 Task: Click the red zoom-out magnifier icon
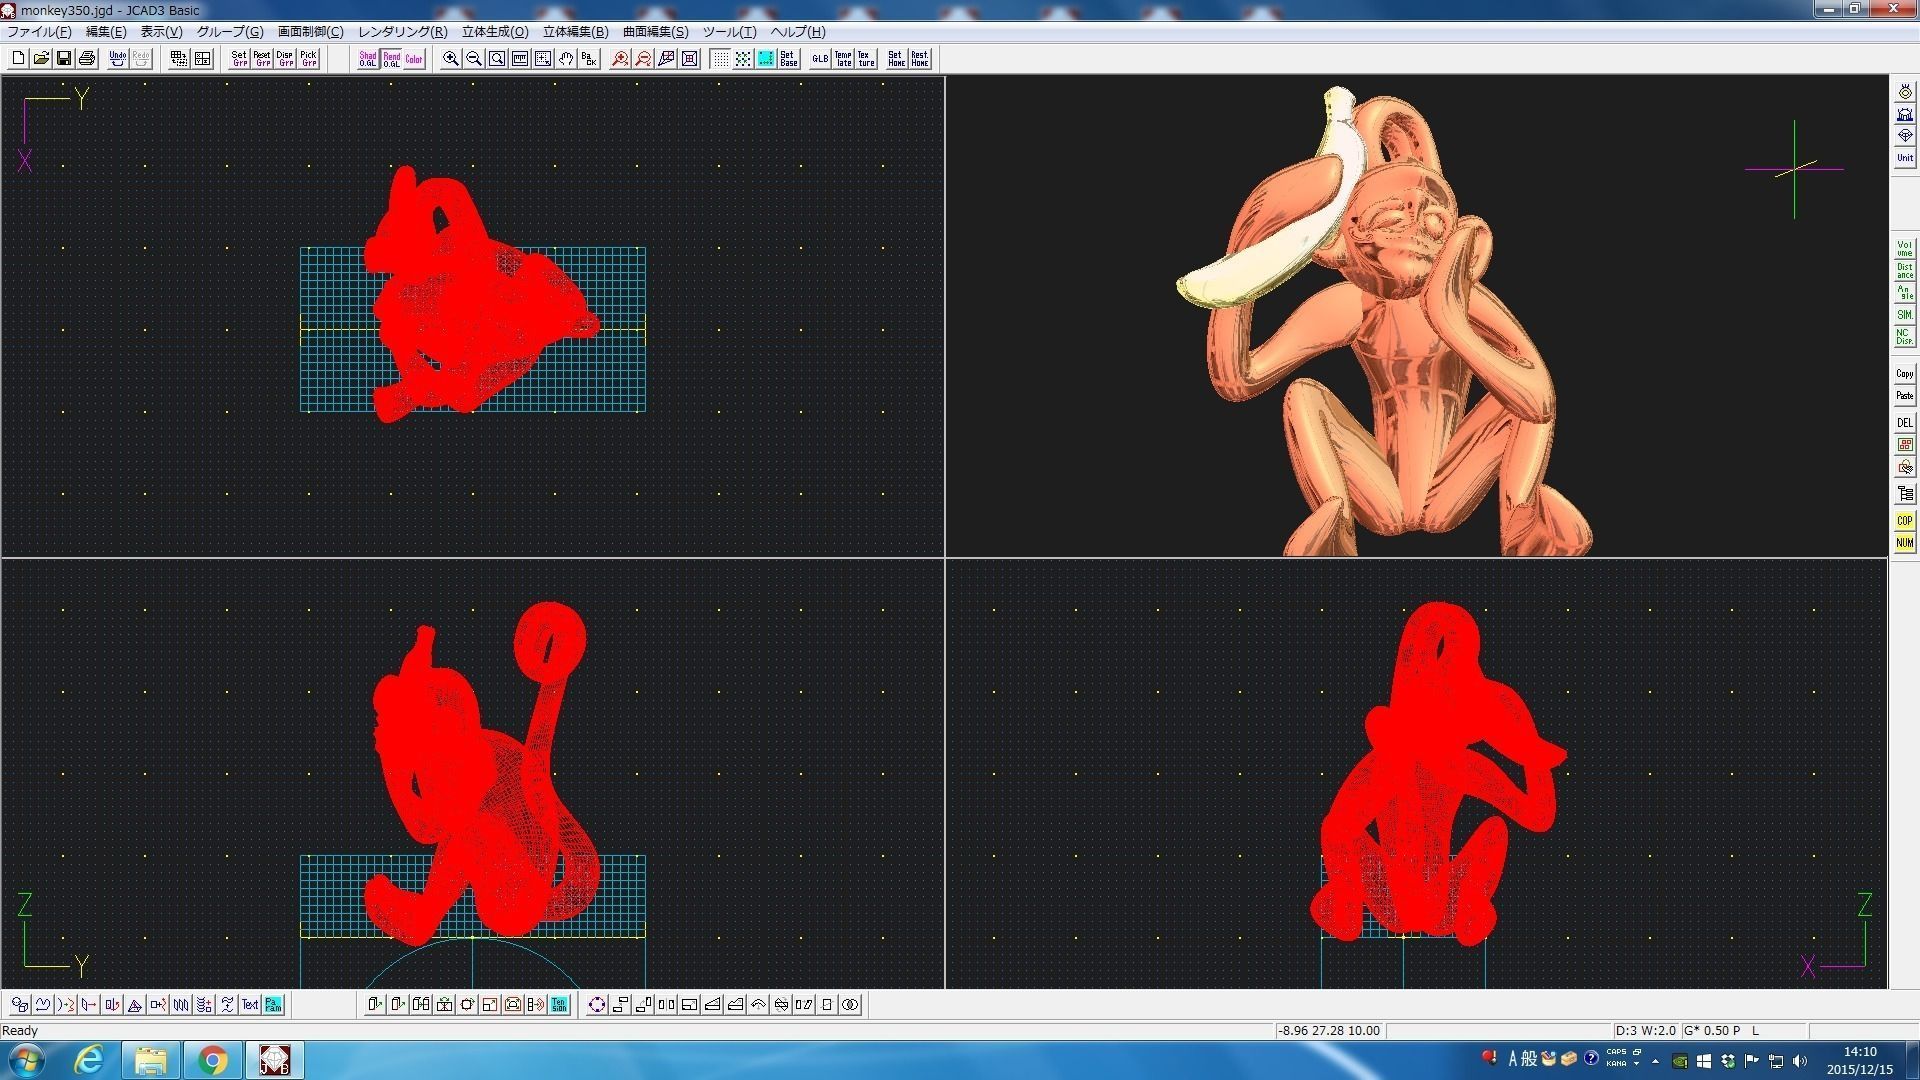click(x=643, y=59)
